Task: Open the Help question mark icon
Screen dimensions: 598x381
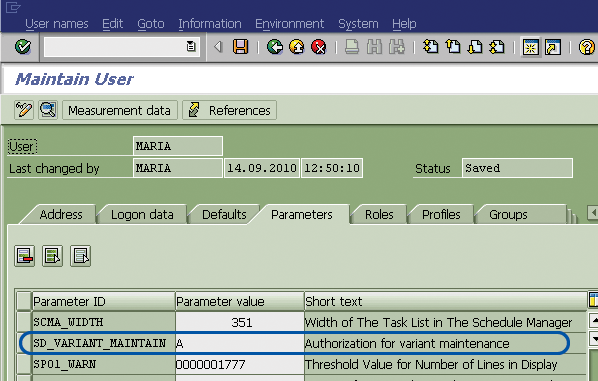Action: coord(587,47)
